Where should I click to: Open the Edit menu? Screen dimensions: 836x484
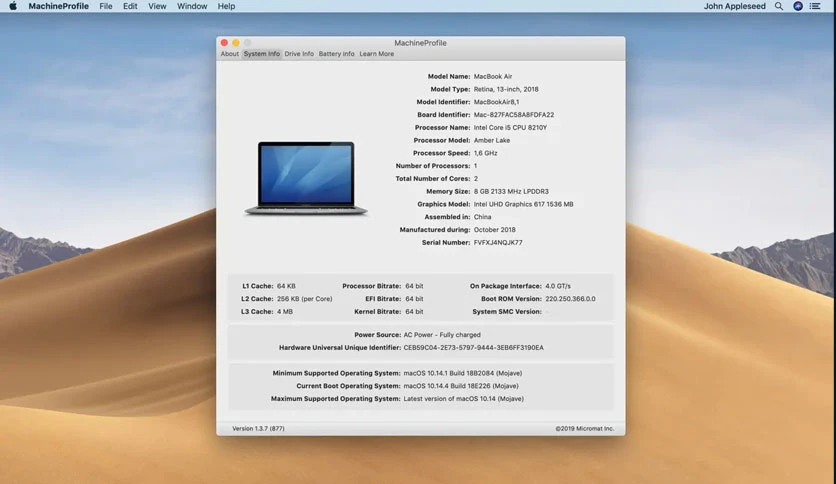coord(130,6)
